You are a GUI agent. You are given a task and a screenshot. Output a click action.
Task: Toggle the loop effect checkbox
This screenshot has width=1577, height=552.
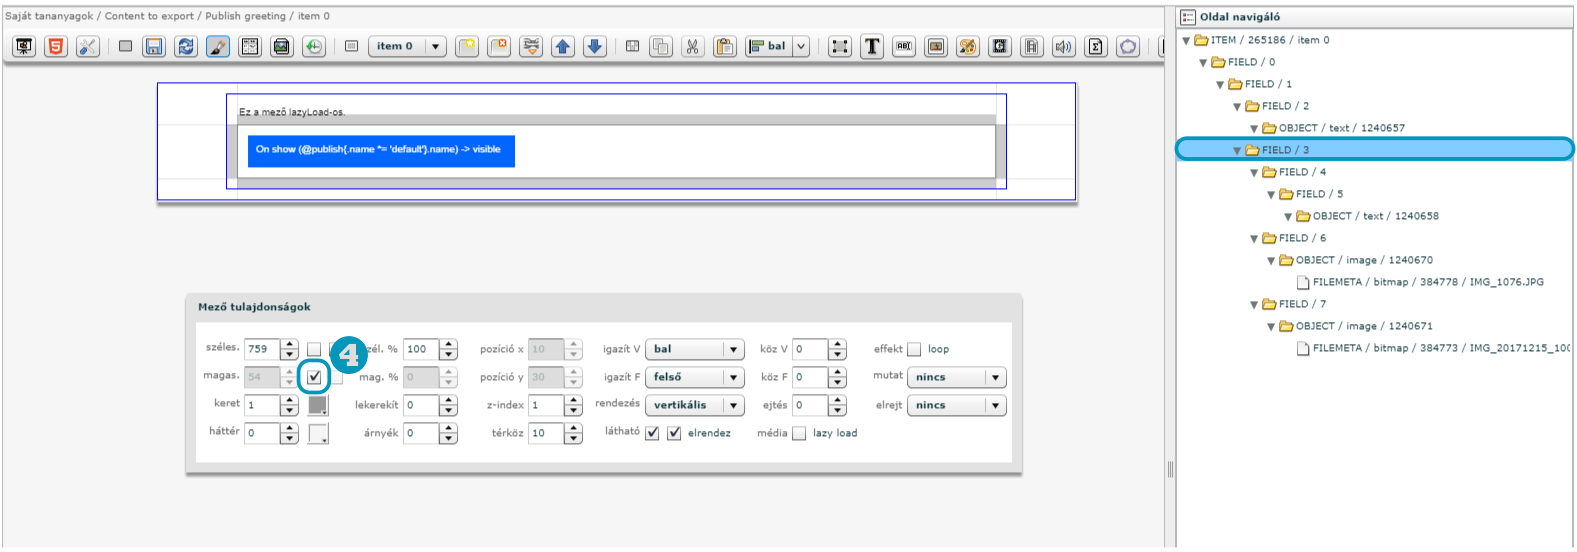coord(914,349)
